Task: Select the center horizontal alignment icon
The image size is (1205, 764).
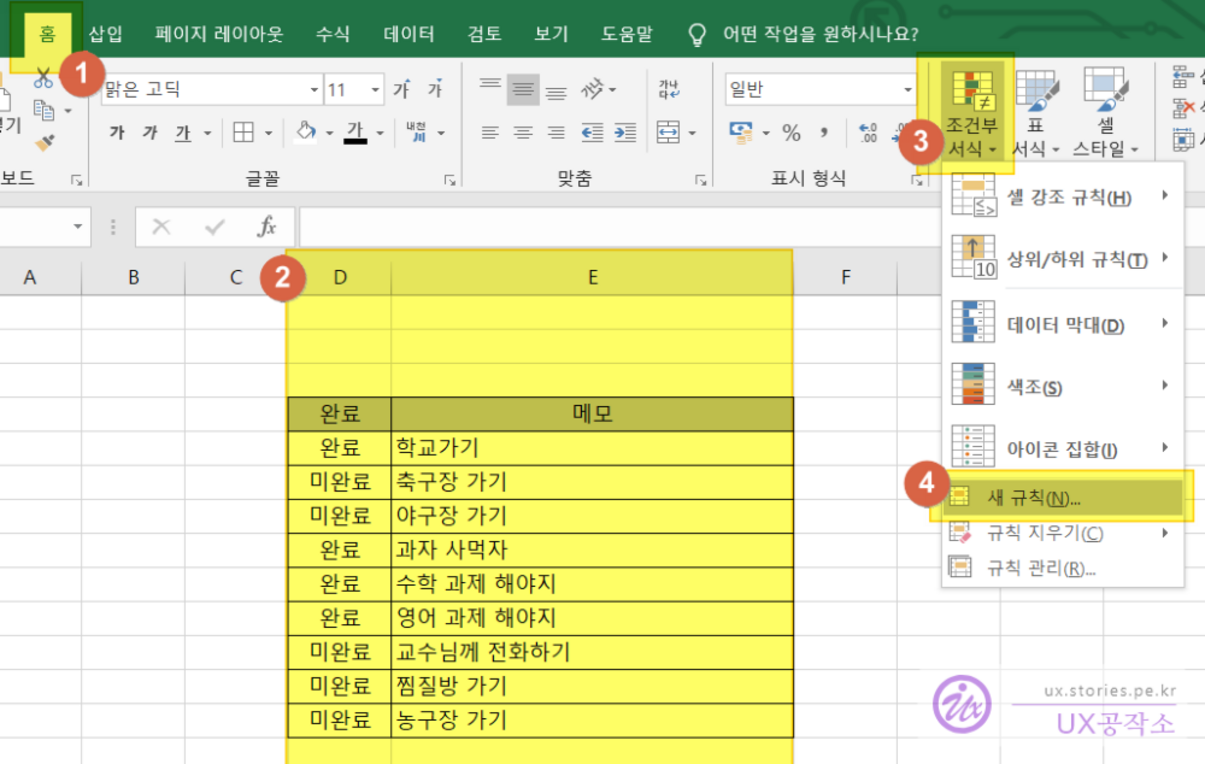Action: [x=520, y=133]
